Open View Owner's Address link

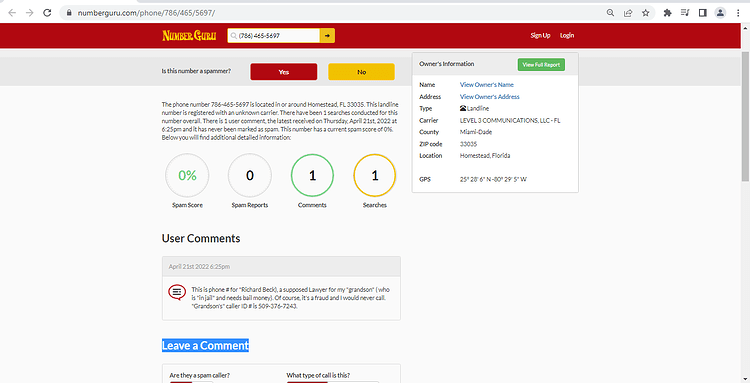coord(489,97)
